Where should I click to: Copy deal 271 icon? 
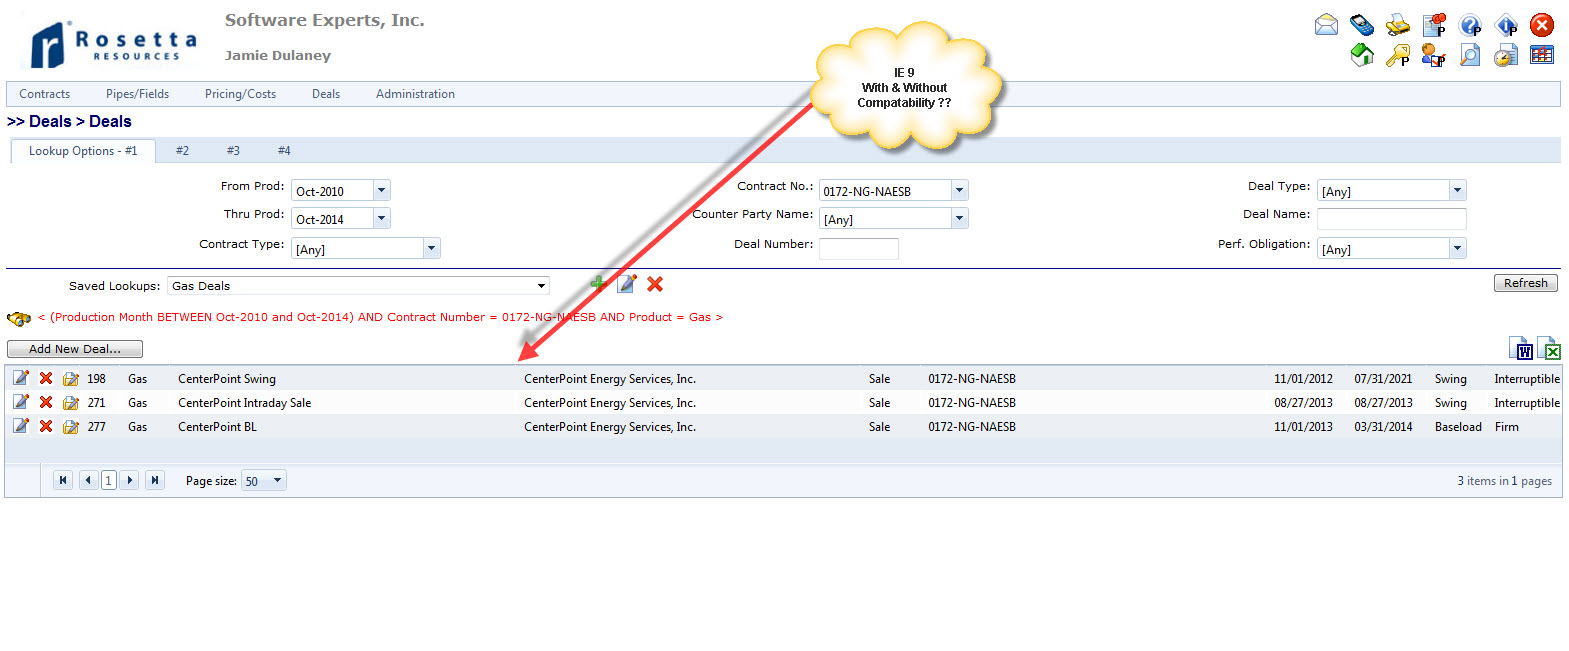point(71,402)
